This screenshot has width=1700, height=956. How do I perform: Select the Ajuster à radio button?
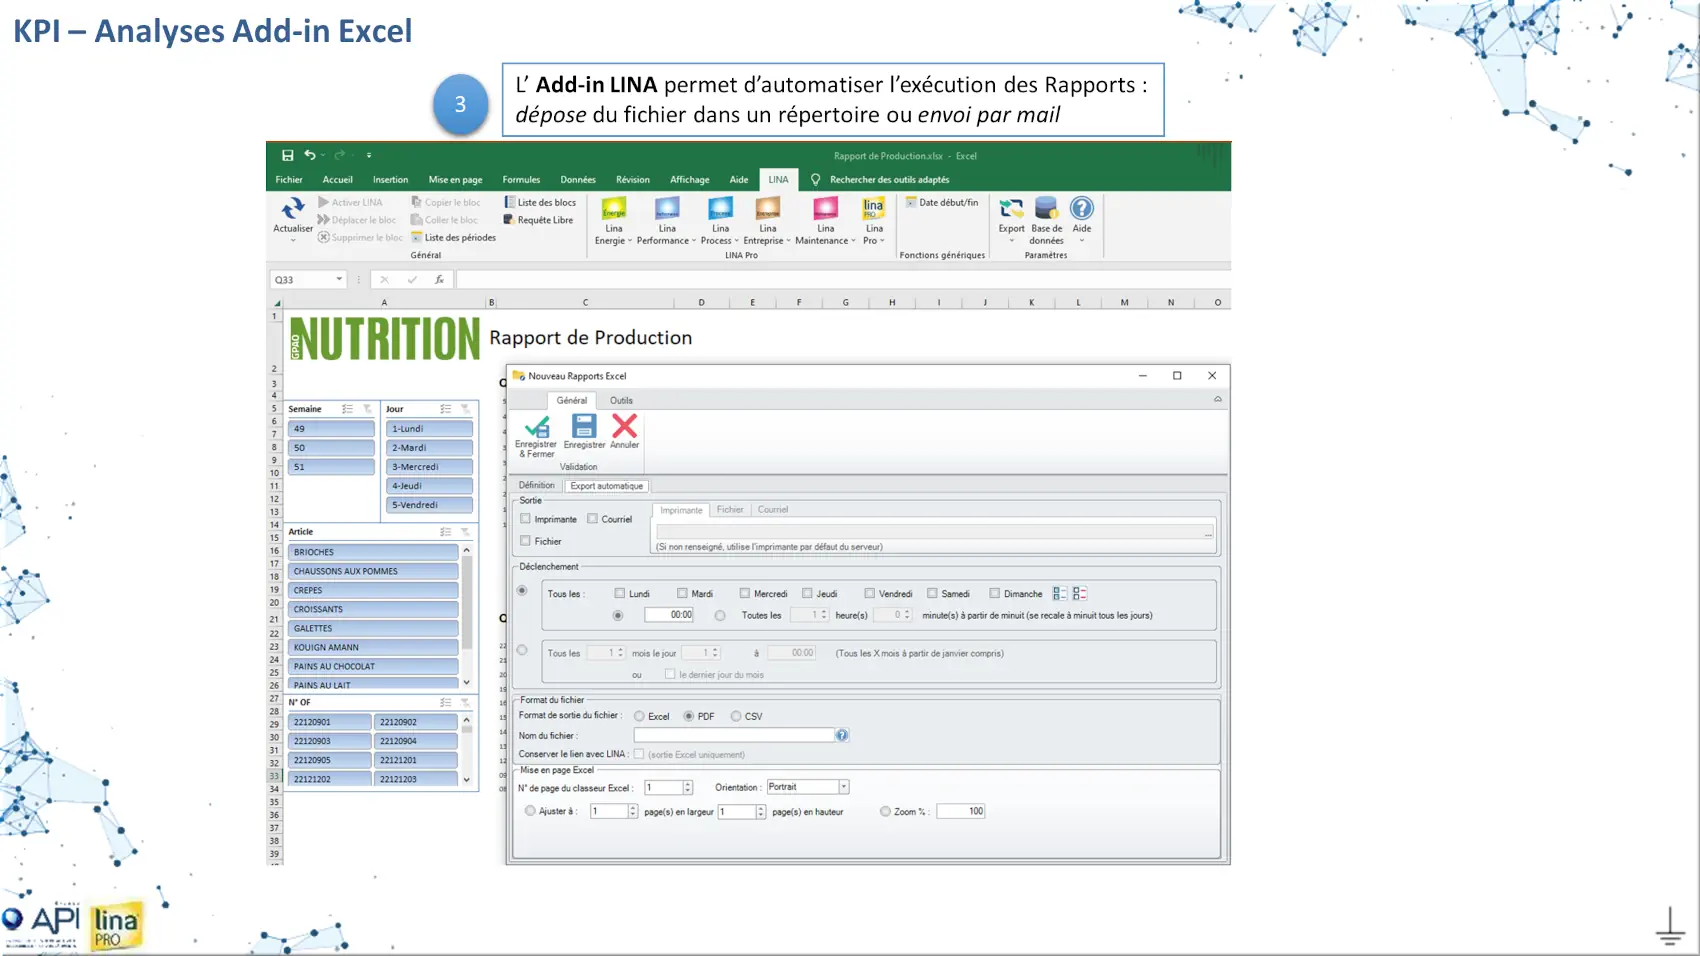click(x=530, y=812)
